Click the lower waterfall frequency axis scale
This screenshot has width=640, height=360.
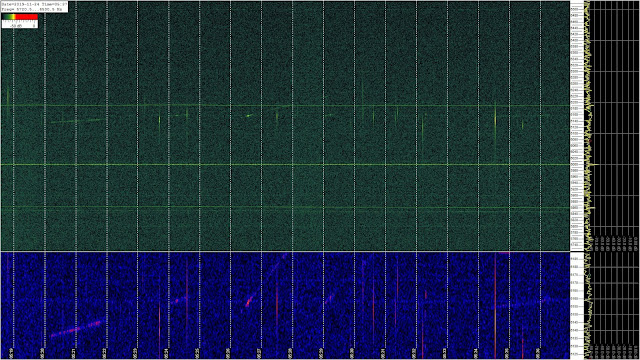(576, 306)
